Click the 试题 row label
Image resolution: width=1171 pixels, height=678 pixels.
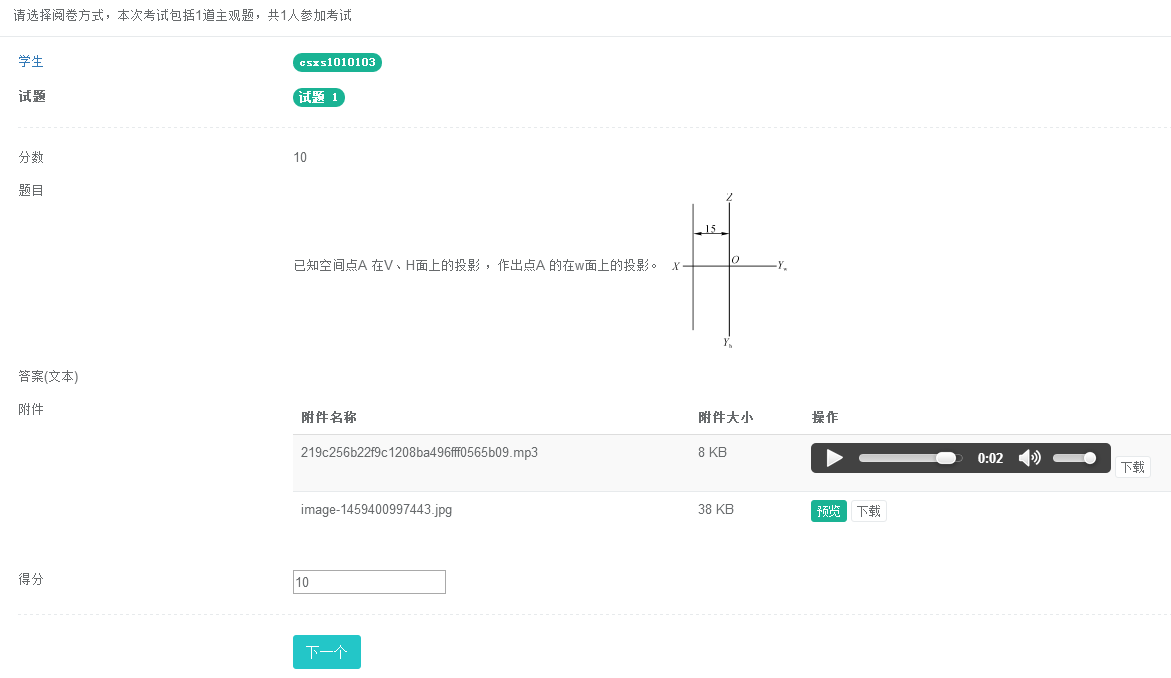click(x=32, y=97)
